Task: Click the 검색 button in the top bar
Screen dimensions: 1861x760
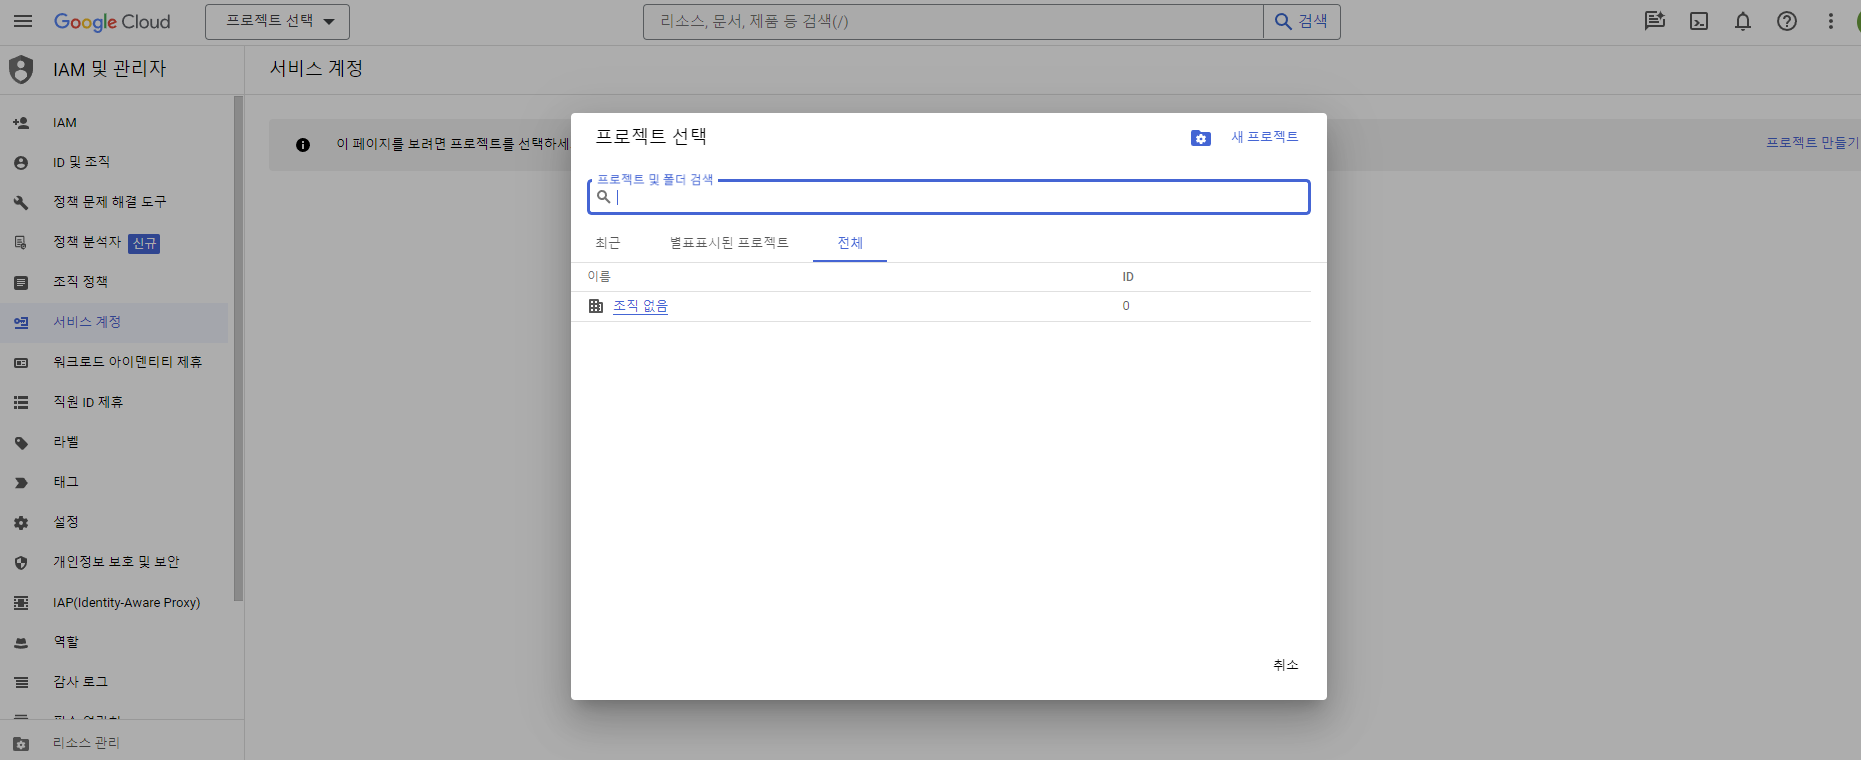Action: click(1302, 21)
